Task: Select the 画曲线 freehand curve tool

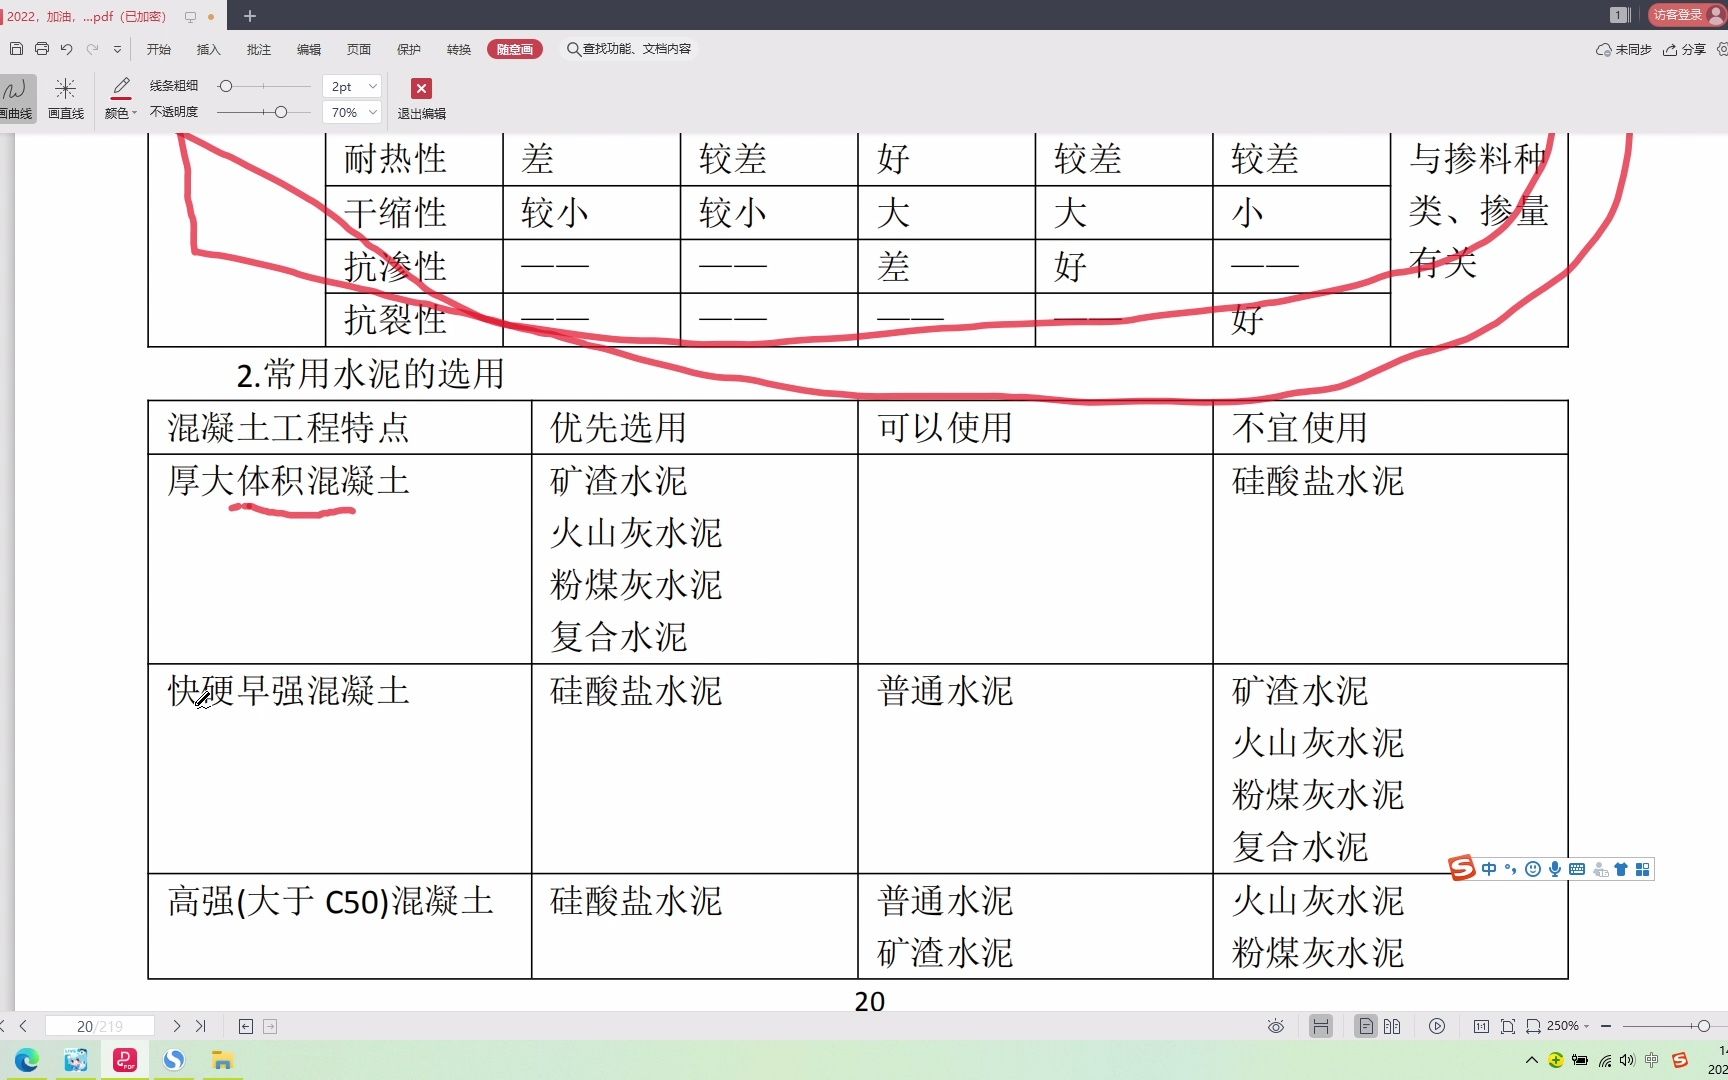Action: (16, 98)
